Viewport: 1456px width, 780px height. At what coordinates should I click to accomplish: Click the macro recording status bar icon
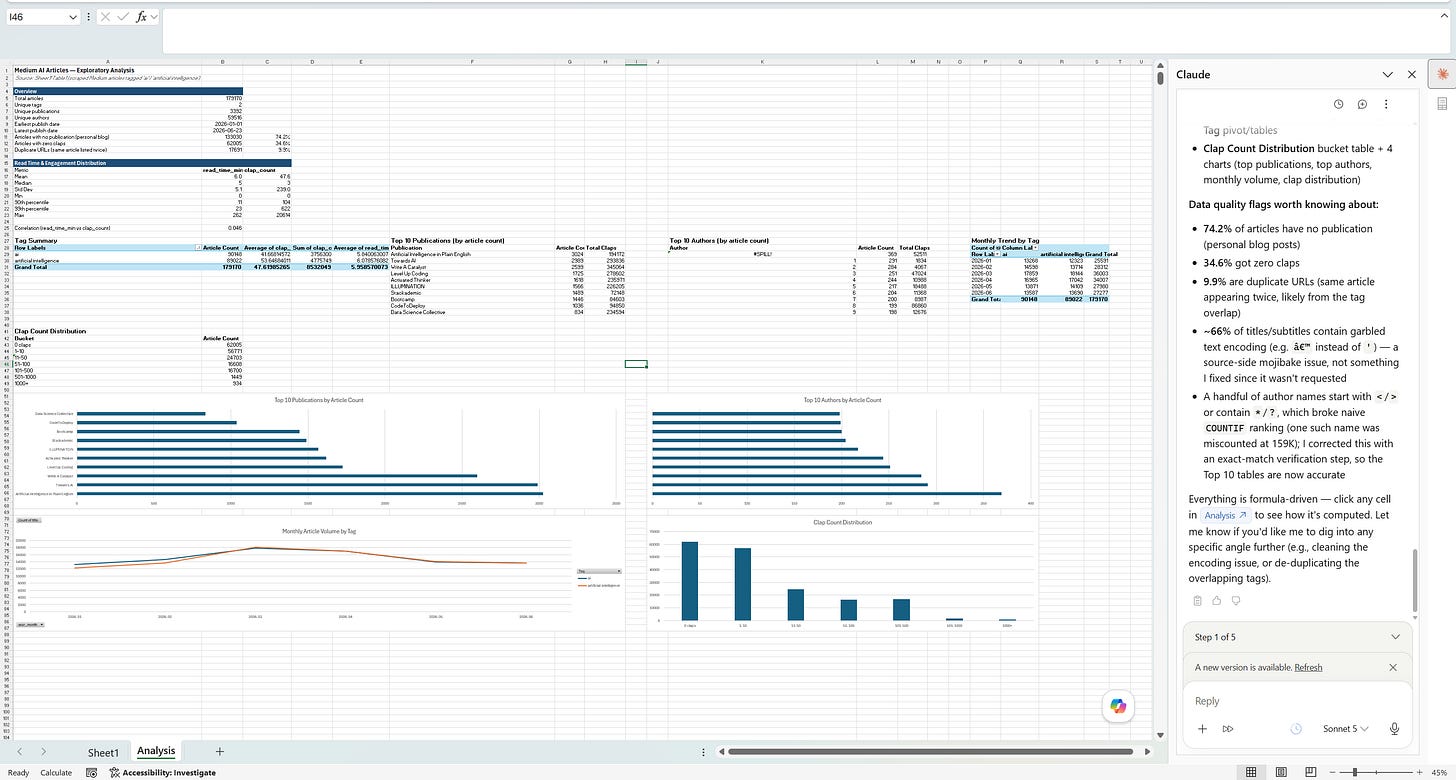tap(92, 772)
